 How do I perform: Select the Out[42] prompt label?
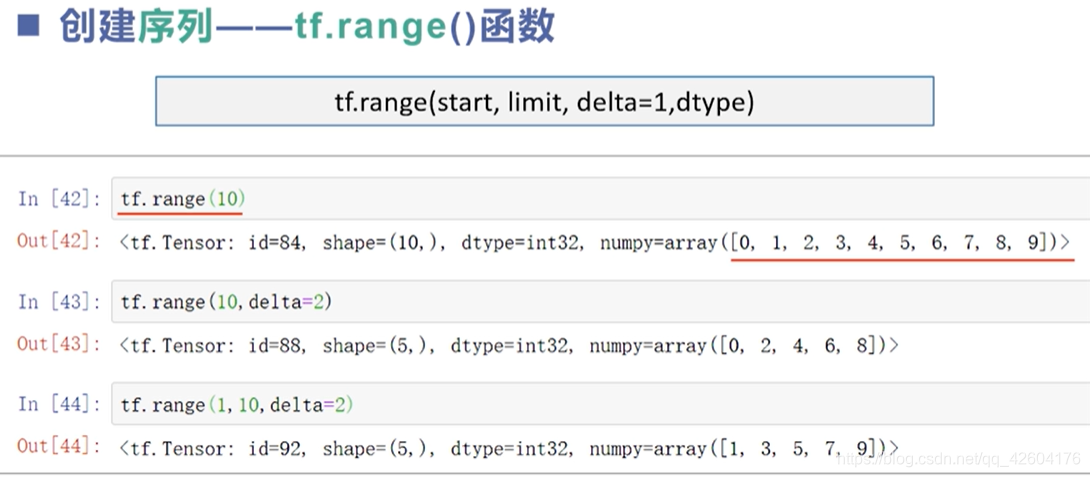59,242
